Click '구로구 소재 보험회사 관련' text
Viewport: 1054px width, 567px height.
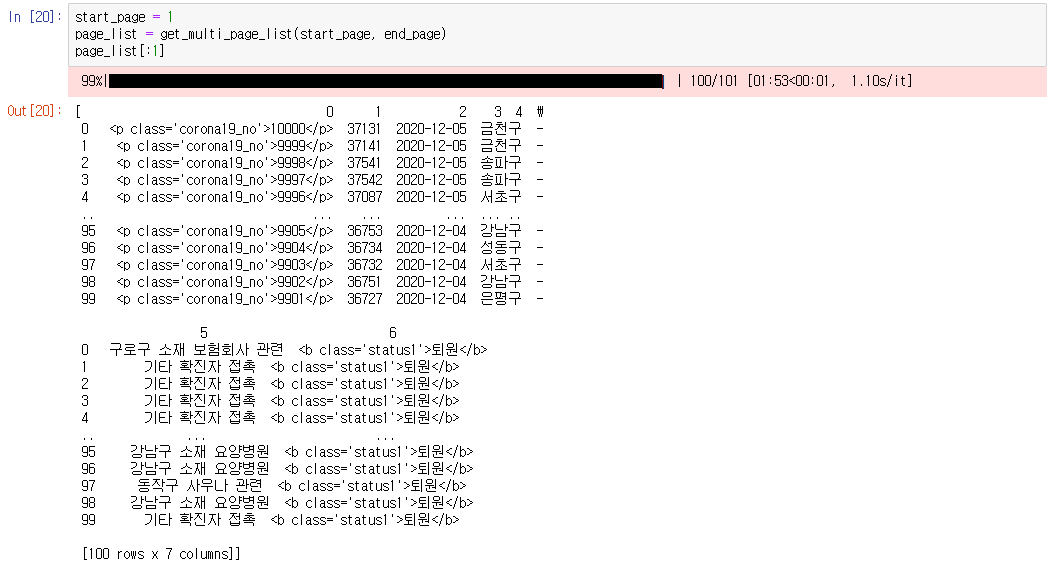click(x=196, y=350)
